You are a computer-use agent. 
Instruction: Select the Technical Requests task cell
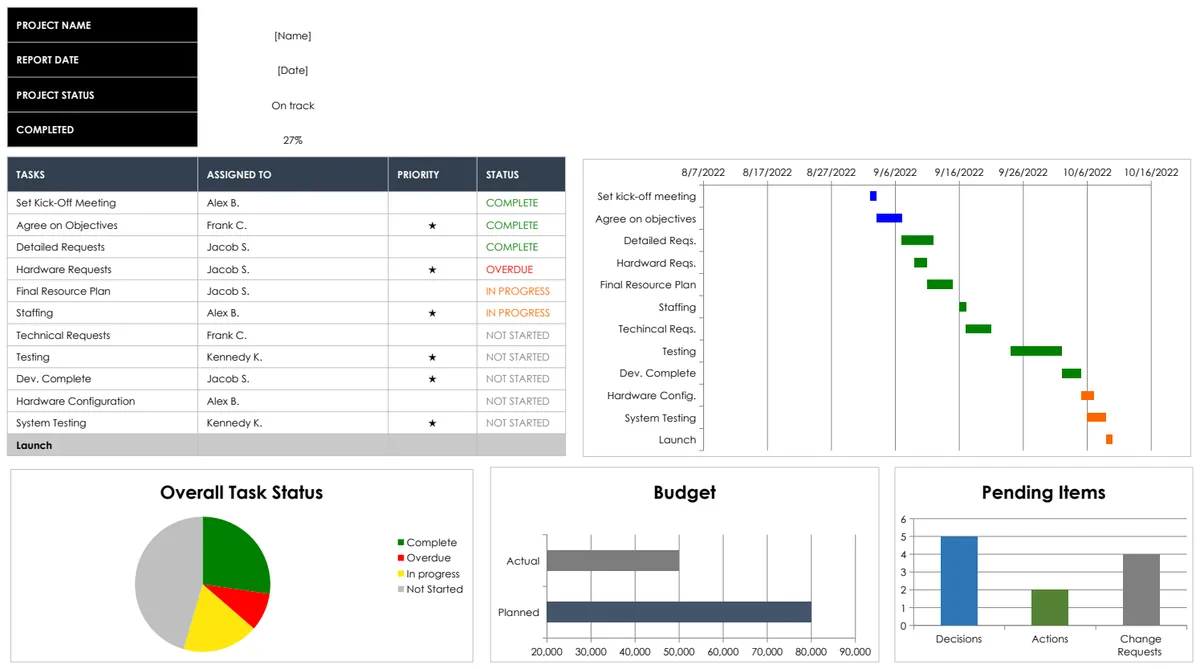coord(102,335)
